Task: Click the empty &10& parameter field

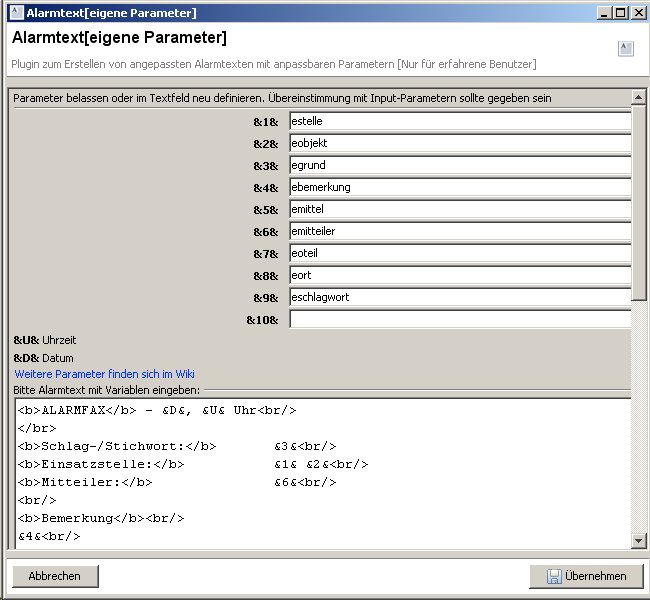Action: click(x=459, y=319)
